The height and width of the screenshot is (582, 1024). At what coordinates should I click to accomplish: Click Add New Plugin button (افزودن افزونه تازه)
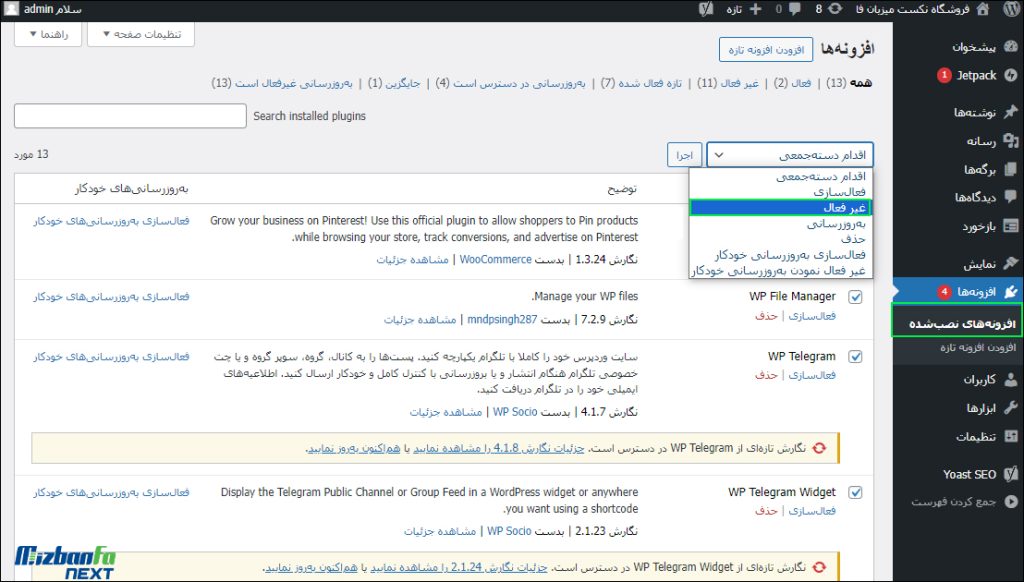coord(766,50)
